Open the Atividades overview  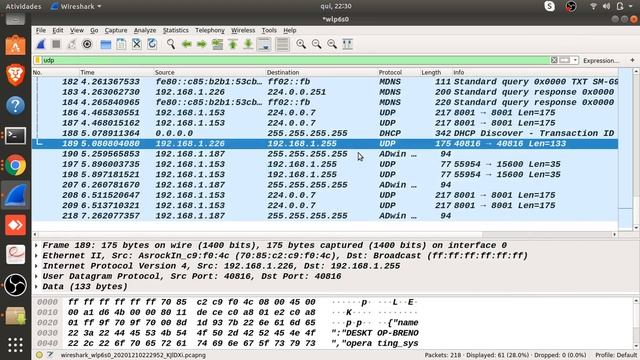tap(23, 6)
